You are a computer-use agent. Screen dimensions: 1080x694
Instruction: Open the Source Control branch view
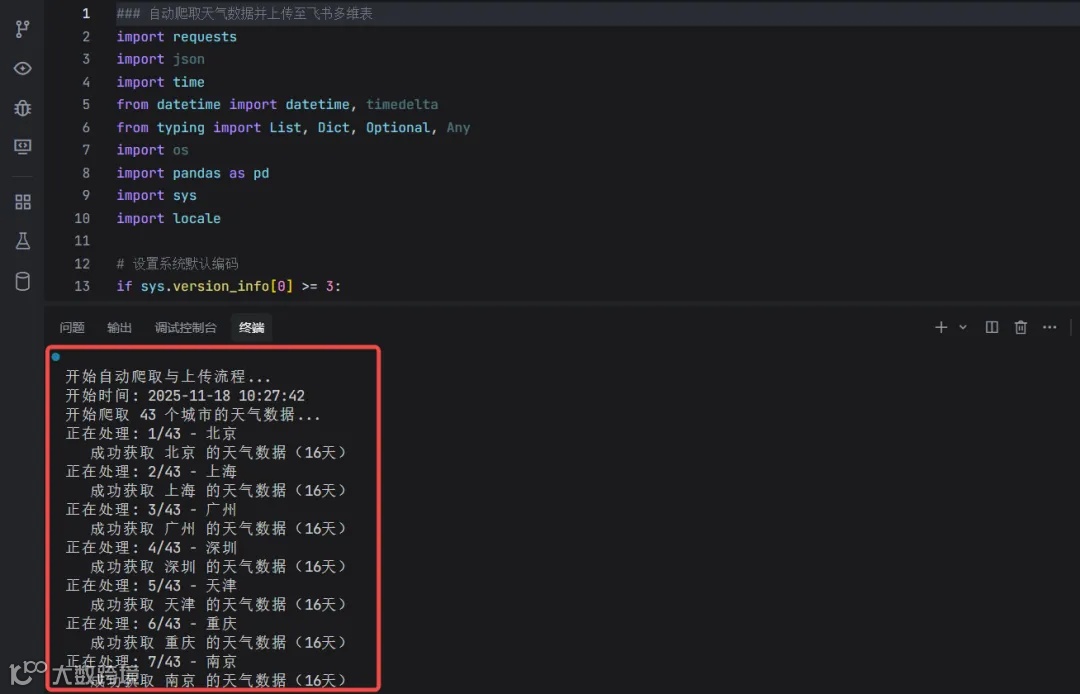coord(23,29)
